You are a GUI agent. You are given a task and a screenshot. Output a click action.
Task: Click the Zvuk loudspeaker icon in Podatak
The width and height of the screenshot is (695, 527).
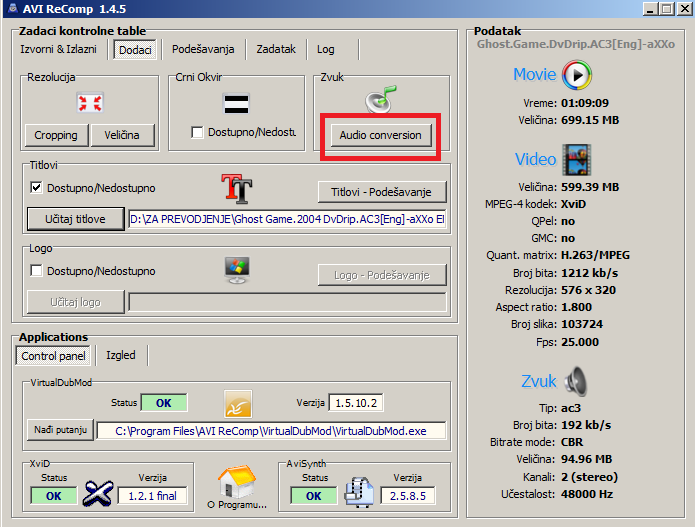(x=576, y=381)
